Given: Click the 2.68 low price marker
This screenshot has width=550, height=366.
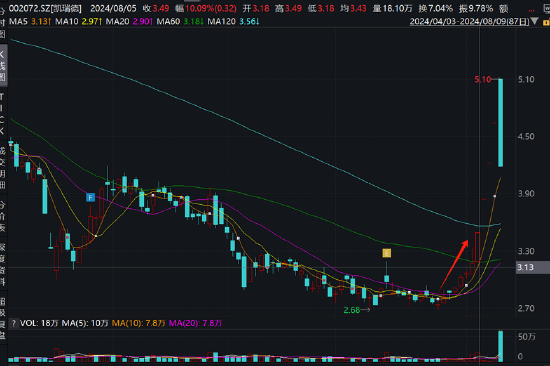Looking at the screenshot, I should tap(352, 310).
